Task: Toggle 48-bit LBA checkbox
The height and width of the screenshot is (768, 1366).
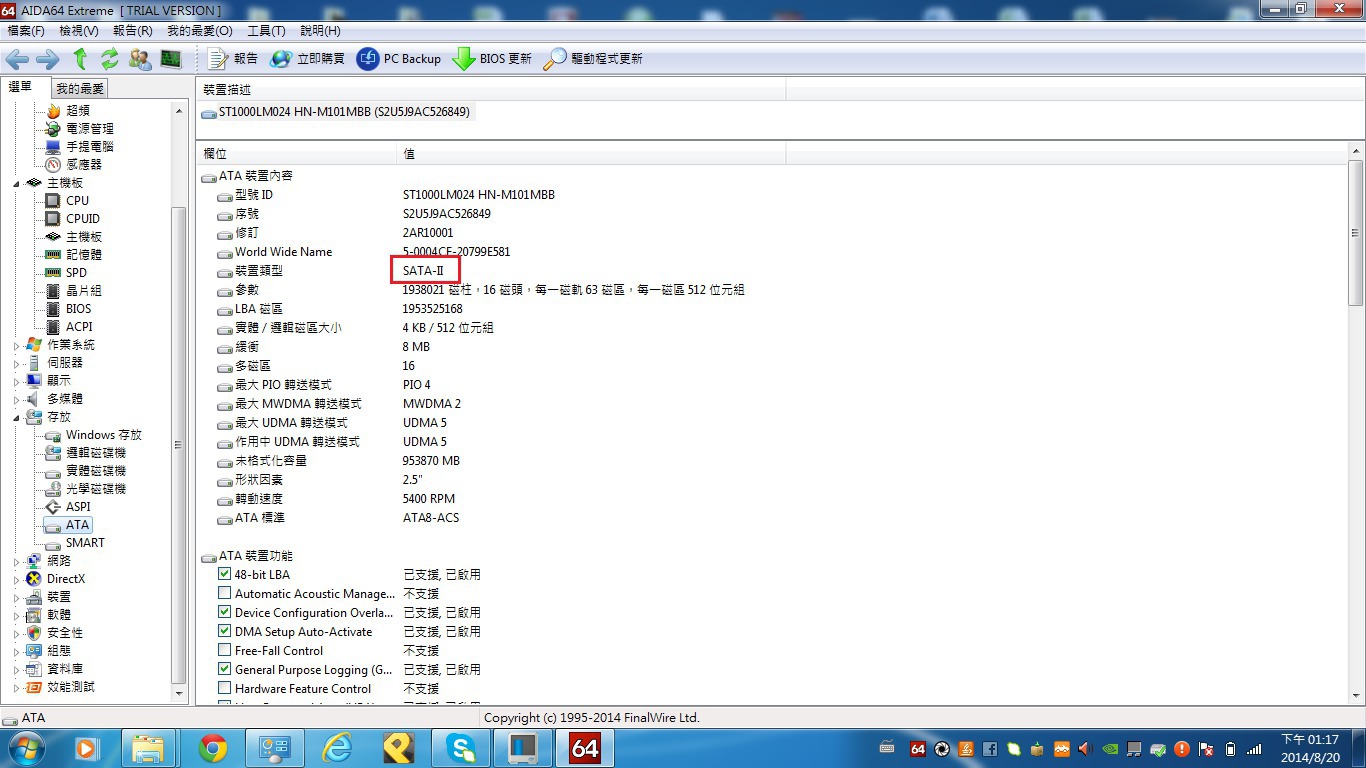Action: pyautogui.click(x=225, y=575)
